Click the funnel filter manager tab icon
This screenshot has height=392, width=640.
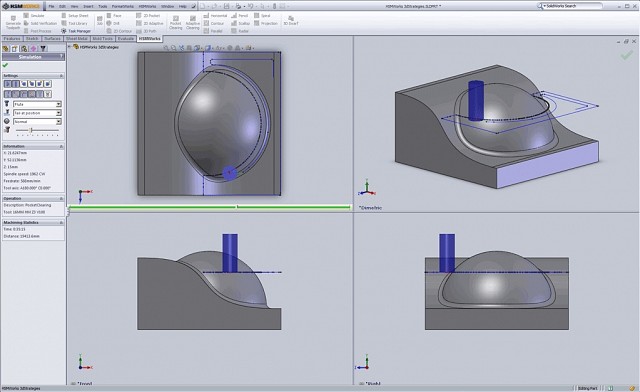[x=43, y=48]
